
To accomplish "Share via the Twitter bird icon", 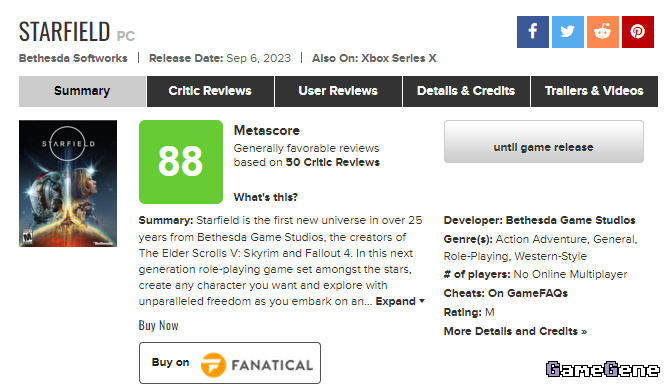I will click(567, 32).
